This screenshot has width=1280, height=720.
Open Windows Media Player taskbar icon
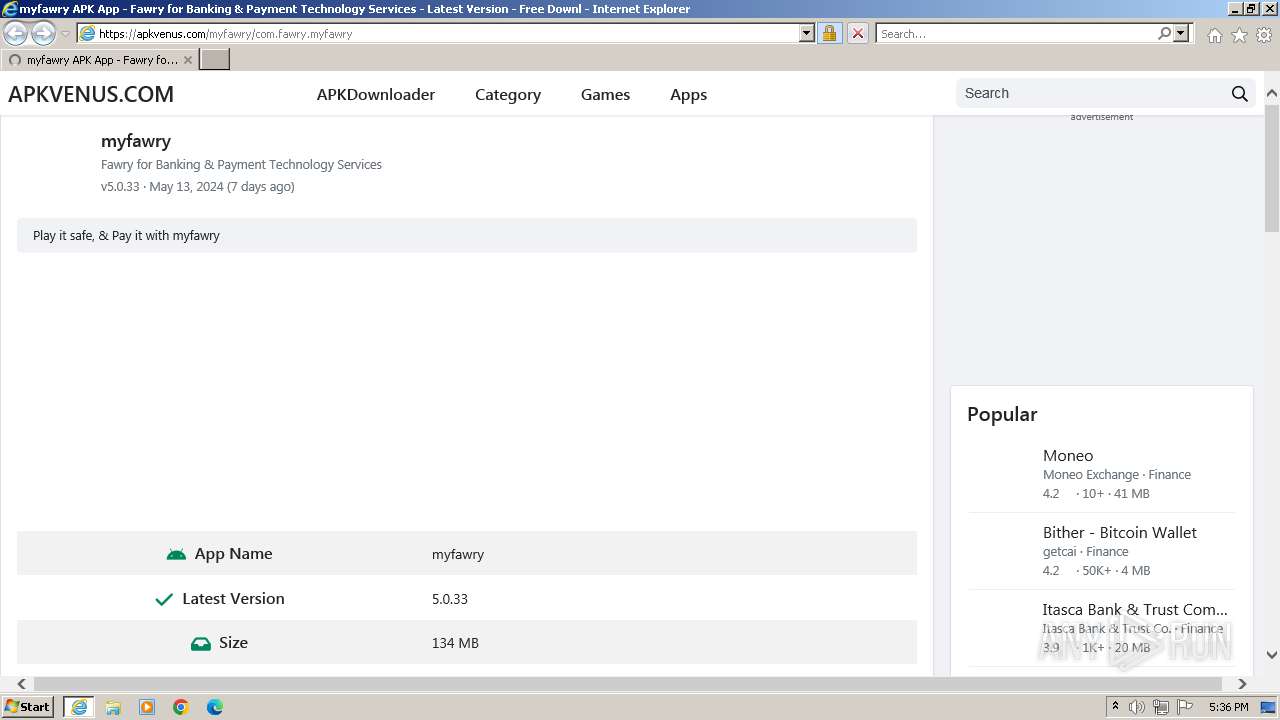[147, 707]
